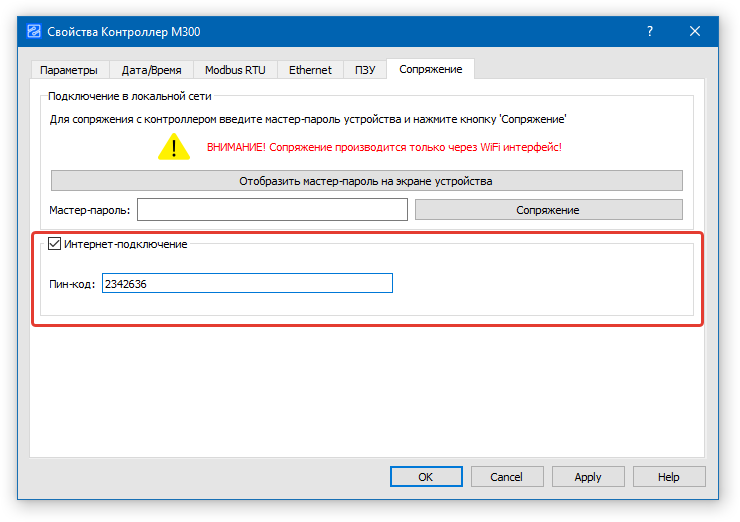Open the Дата/Время tab

click(150, 70)
